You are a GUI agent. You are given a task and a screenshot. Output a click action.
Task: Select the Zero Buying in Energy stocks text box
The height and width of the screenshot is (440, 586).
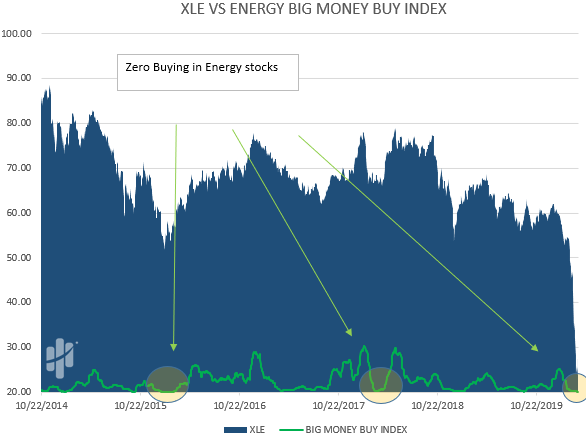[208, 72]
